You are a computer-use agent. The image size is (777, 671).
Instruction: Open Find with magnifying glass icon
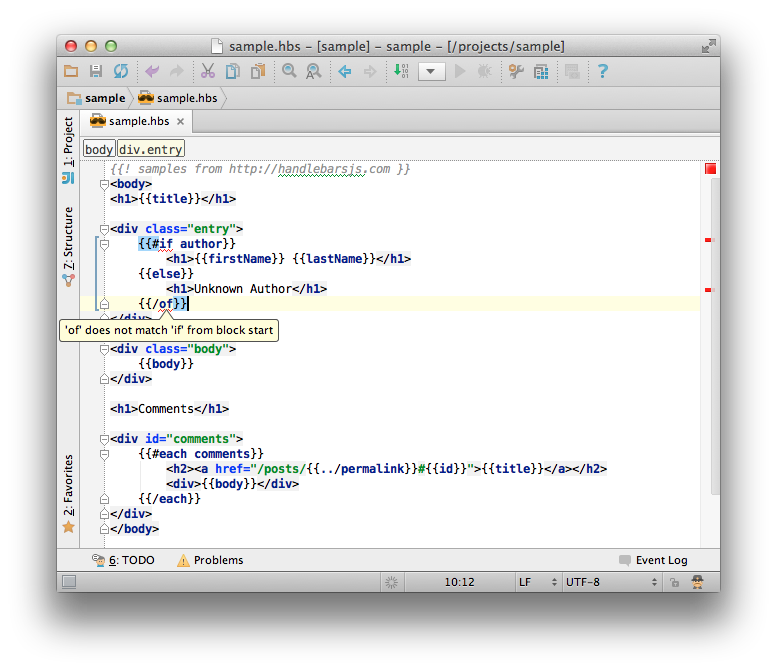pyautogui.click(x=289, y=71)
